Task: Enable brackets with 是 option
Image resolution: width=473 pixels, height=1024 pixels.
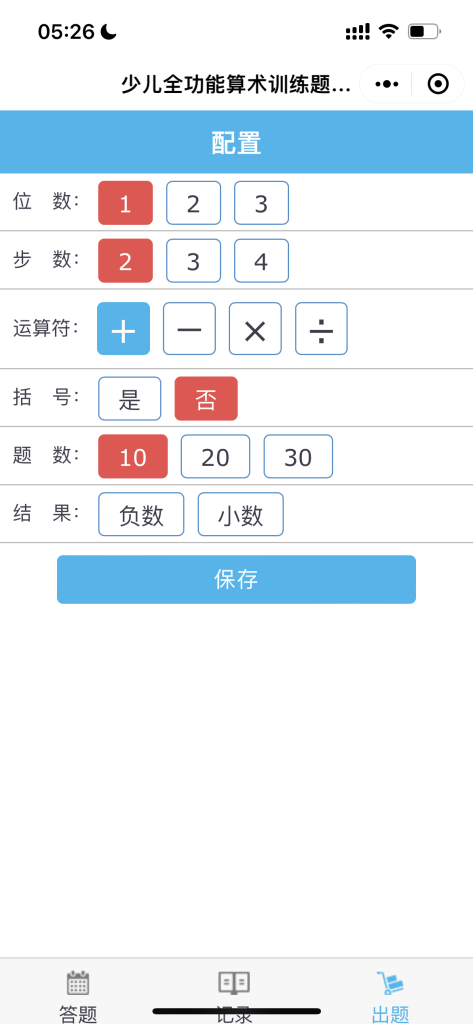Action: 129,398
